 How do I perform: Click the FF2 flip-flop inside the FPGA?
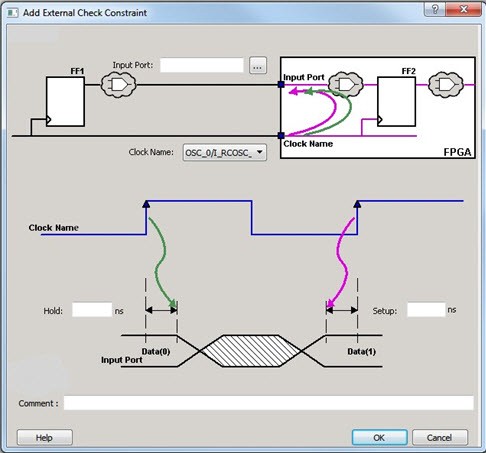(396, 102)
